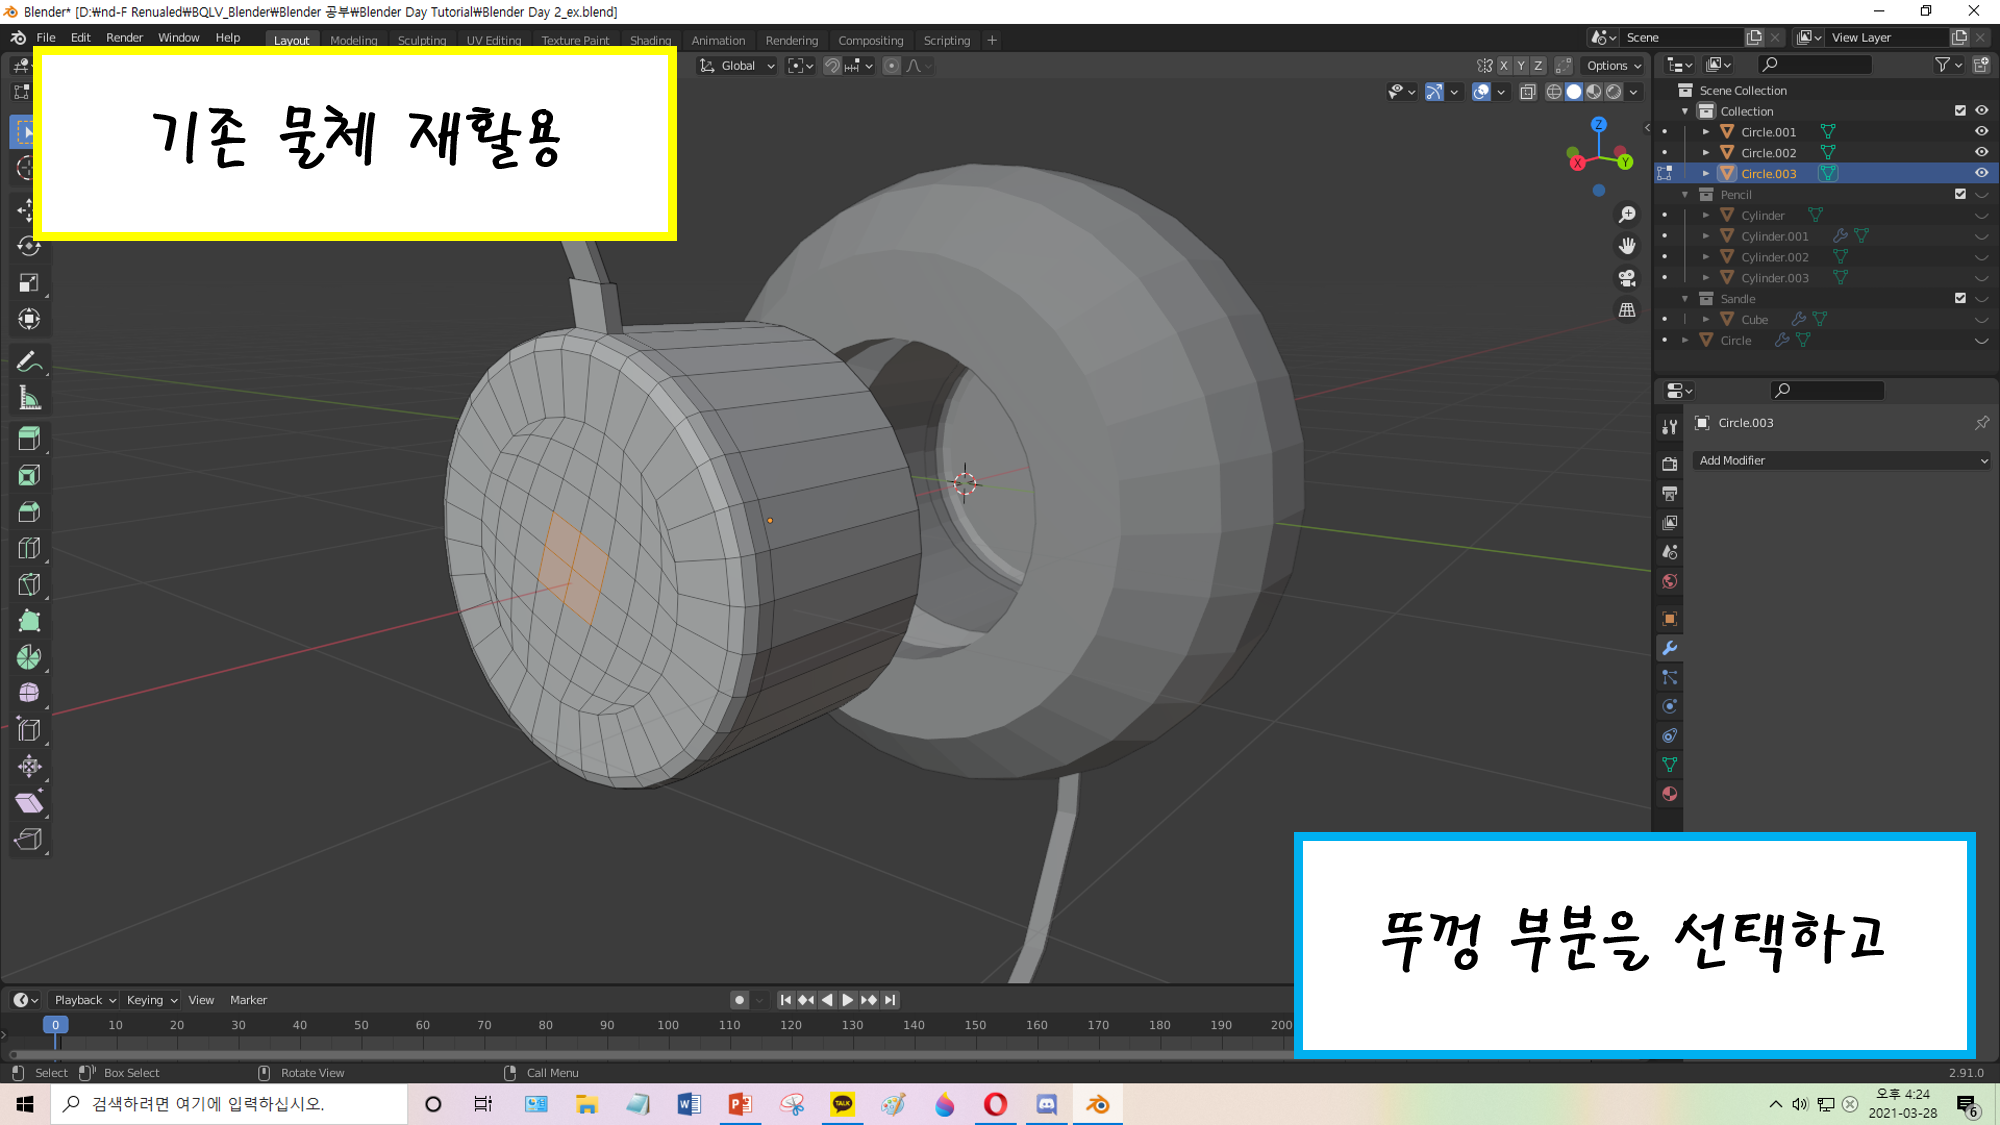This screenshot has width=2000, height=1125.
Task: Open the Material properties tab
Action: point(1669,794)
